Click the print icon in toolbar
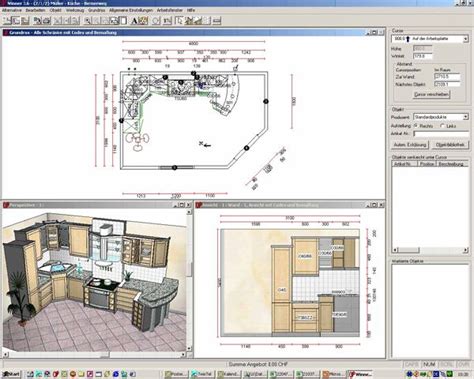The image size is (474, 379). coord(47,21)
